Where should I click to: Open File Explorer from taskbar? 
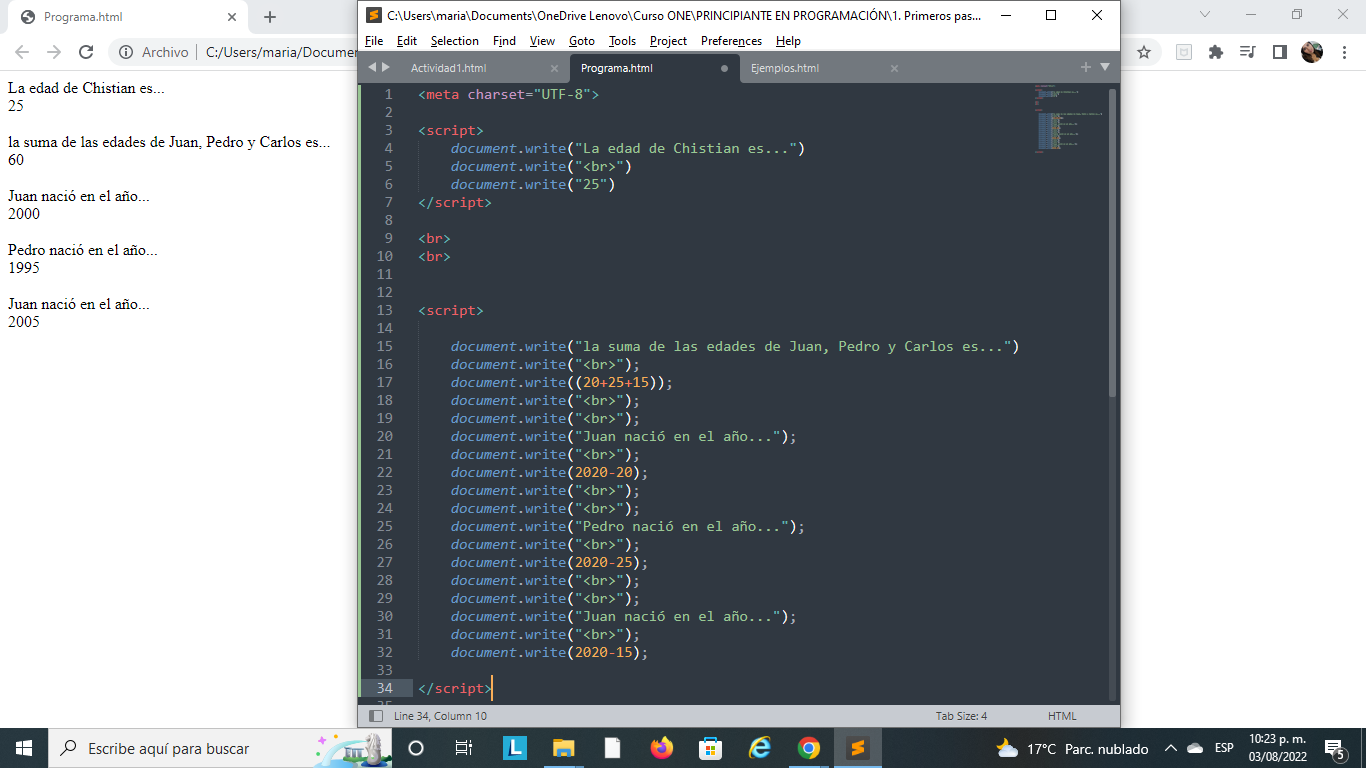[564, 748]
